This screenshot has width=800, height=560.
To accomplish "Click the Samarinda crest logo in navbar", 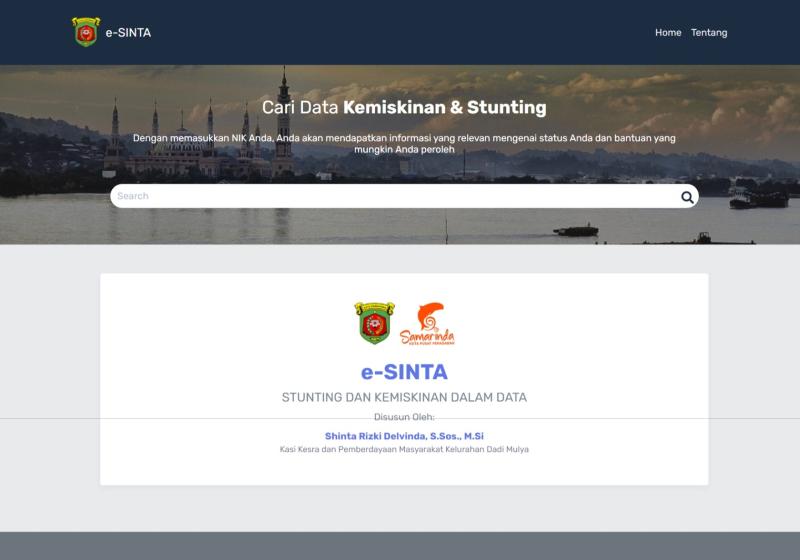I will [86, 32].
